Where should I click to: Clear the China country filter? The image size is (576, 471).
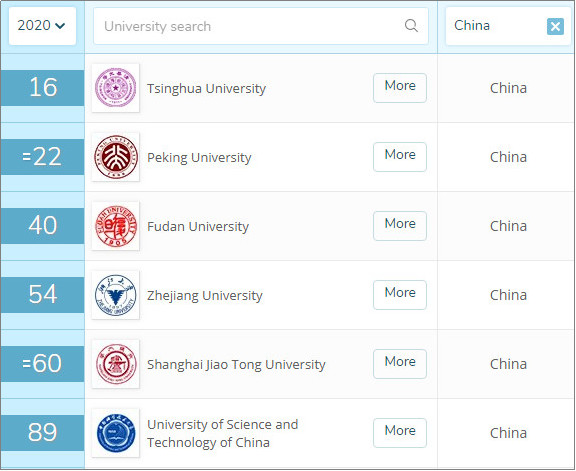[555, 26]
